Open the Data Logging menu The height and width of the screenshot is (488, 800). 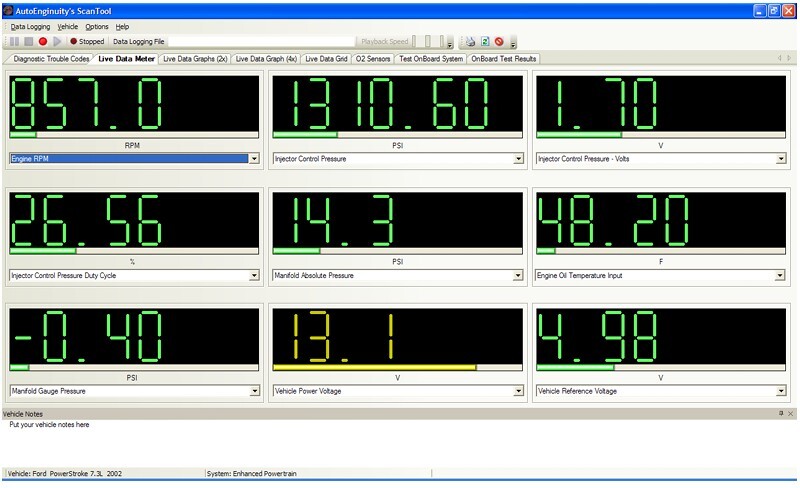31,26
